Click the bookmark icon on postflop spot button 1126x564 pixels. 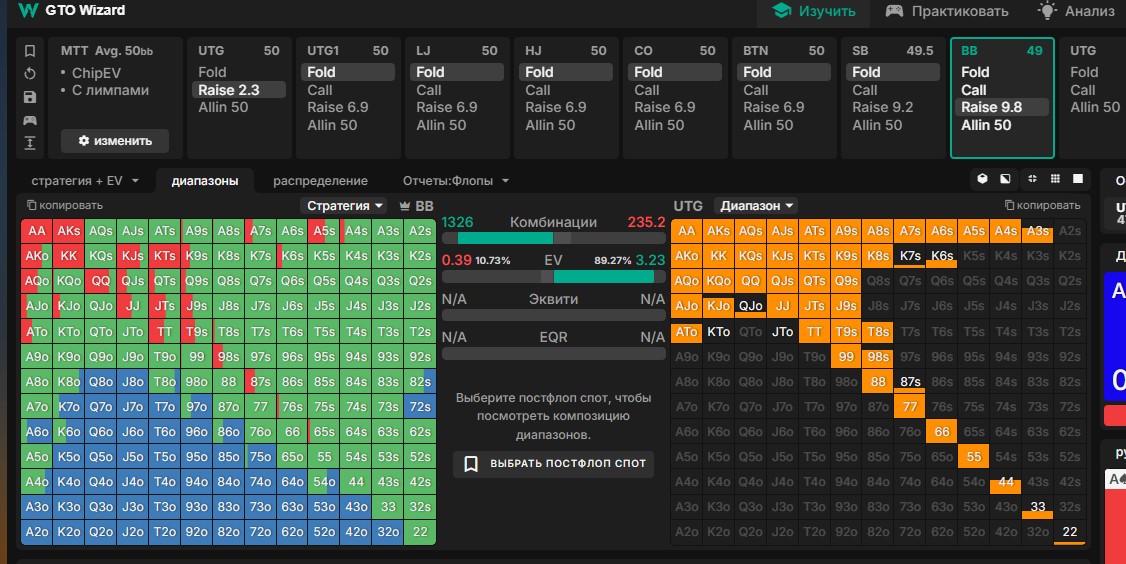click(x=471, y=464)
